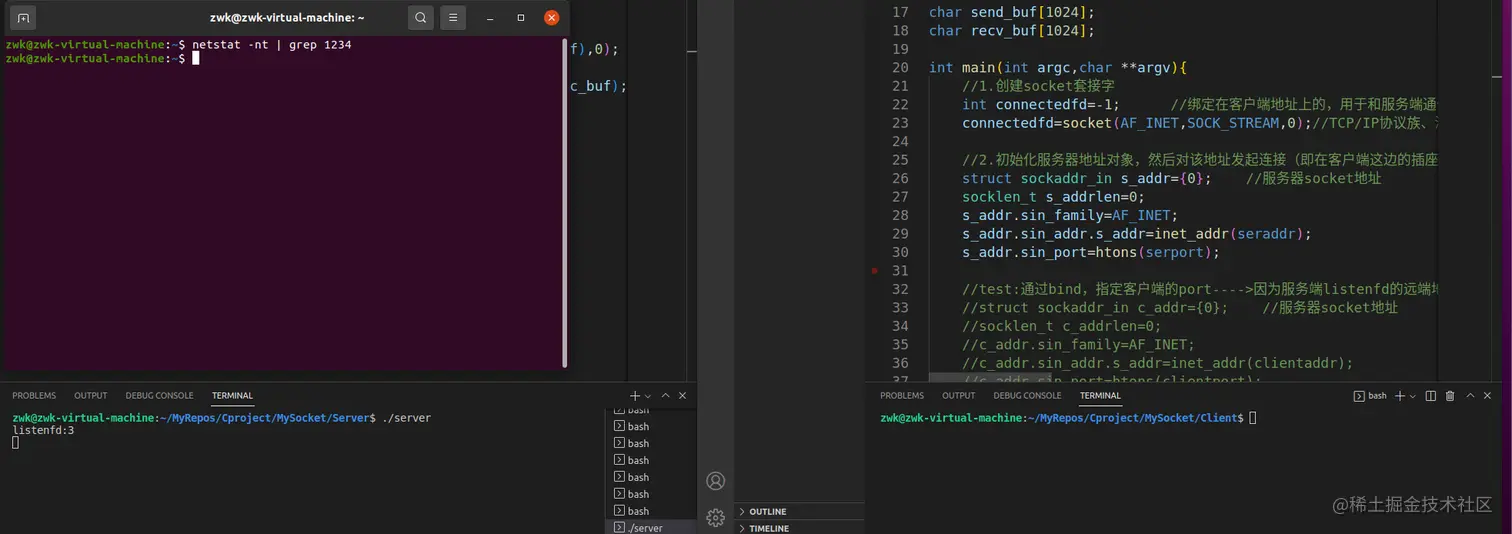Click 'char recv_buf[1024];' code line
The image size is (1512, 534).
[1012, 30]
